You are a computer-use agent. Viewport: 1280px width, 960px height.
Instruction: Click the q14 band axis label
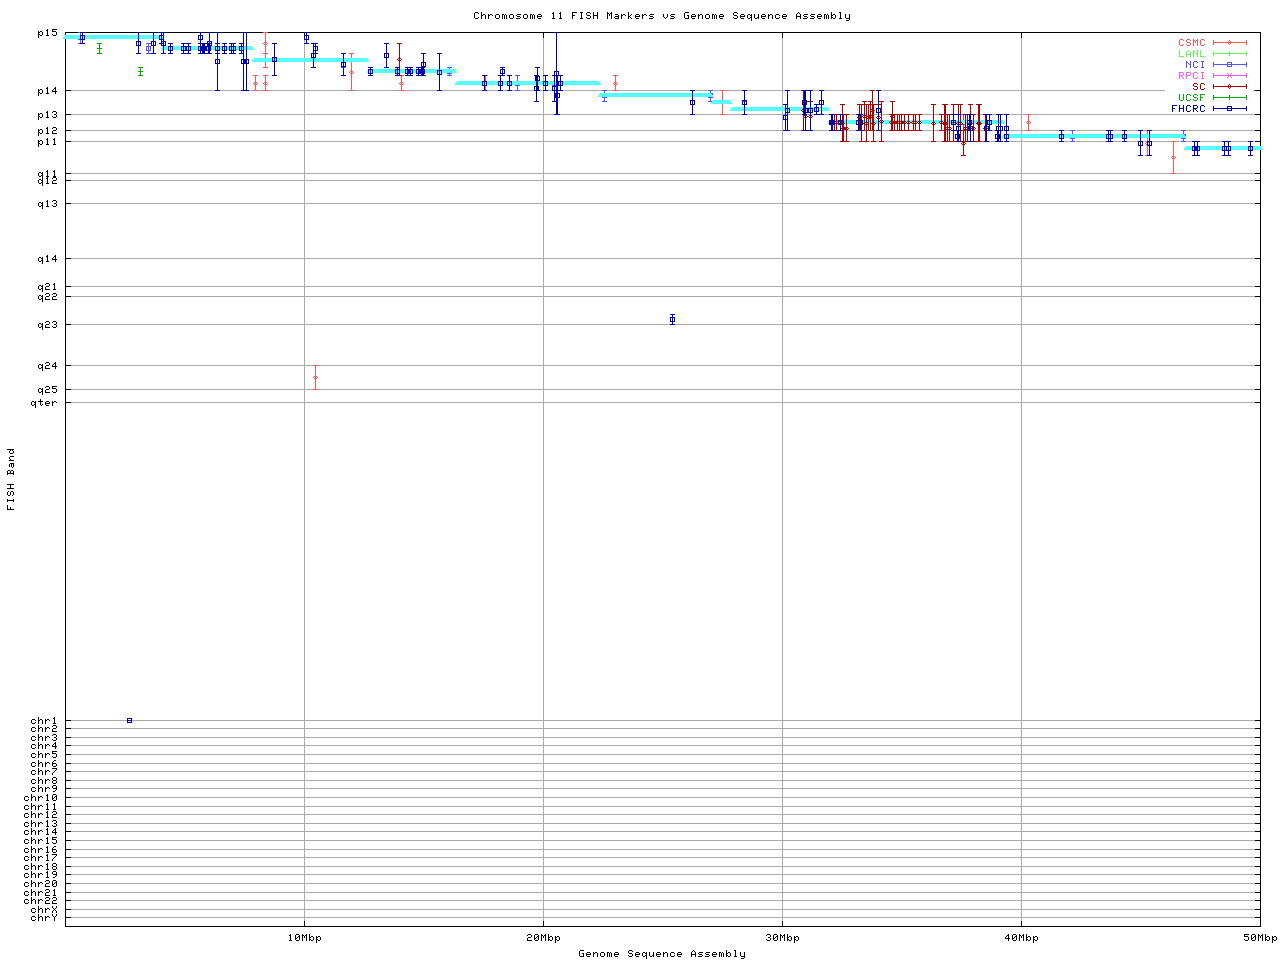pos(47,259)
